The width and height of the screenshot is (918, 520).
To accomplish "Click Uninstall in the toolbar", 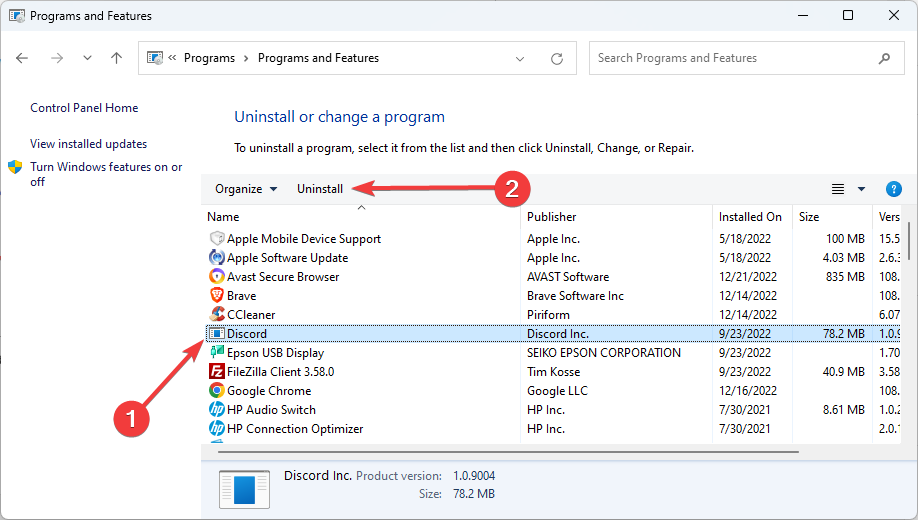I will click(320, 189).
